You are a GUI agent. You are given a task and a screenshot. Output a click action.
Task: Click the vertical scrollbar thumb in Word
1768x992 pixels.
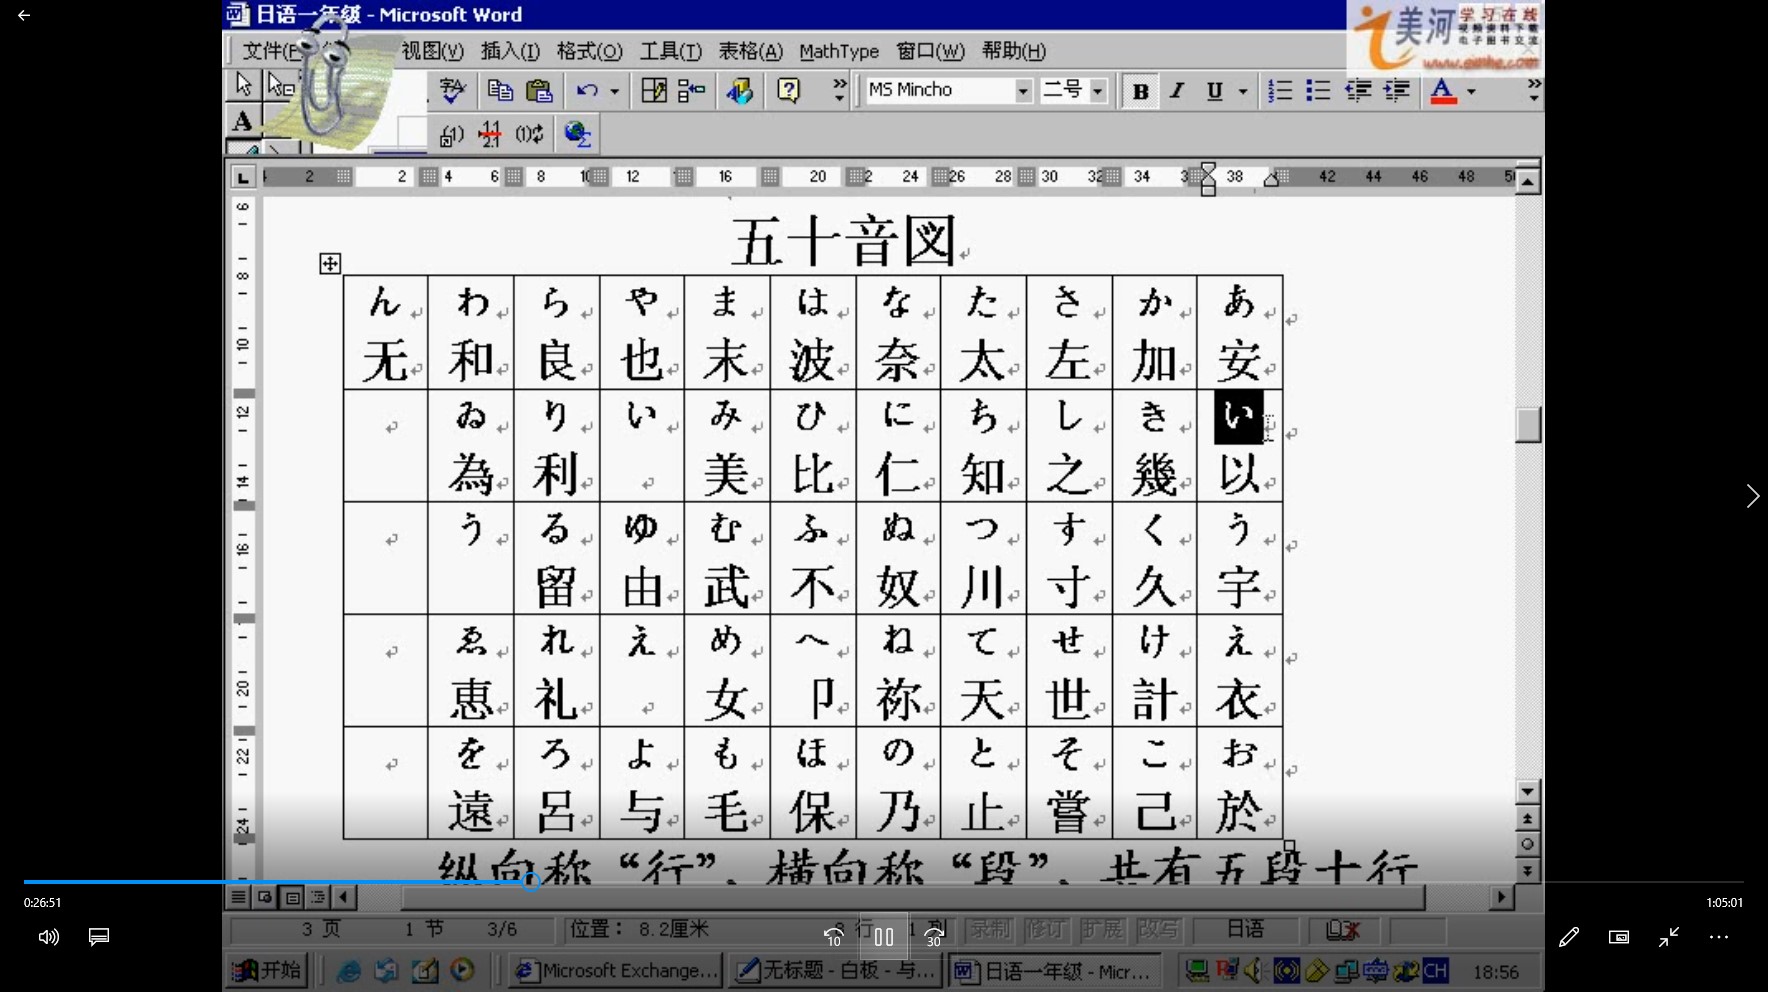[1528, 424]
